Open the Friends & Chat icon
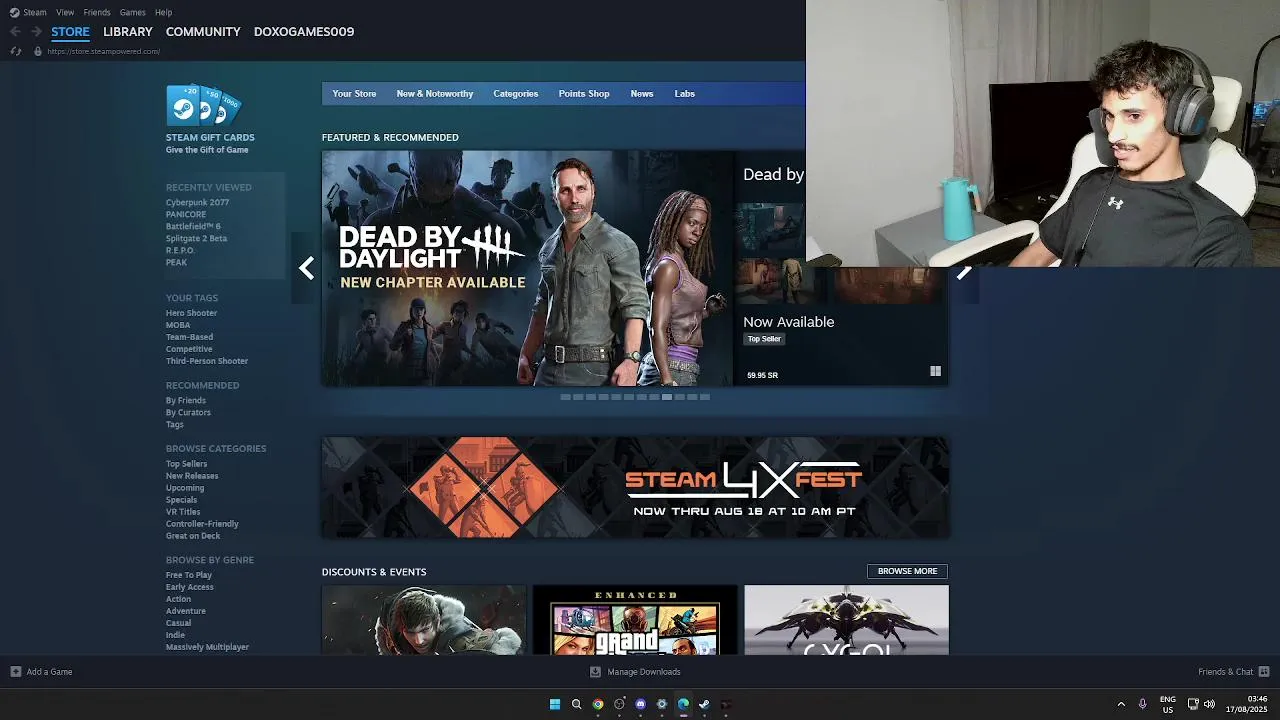This screenshot has height=720, width=1280. [1264, 672]
